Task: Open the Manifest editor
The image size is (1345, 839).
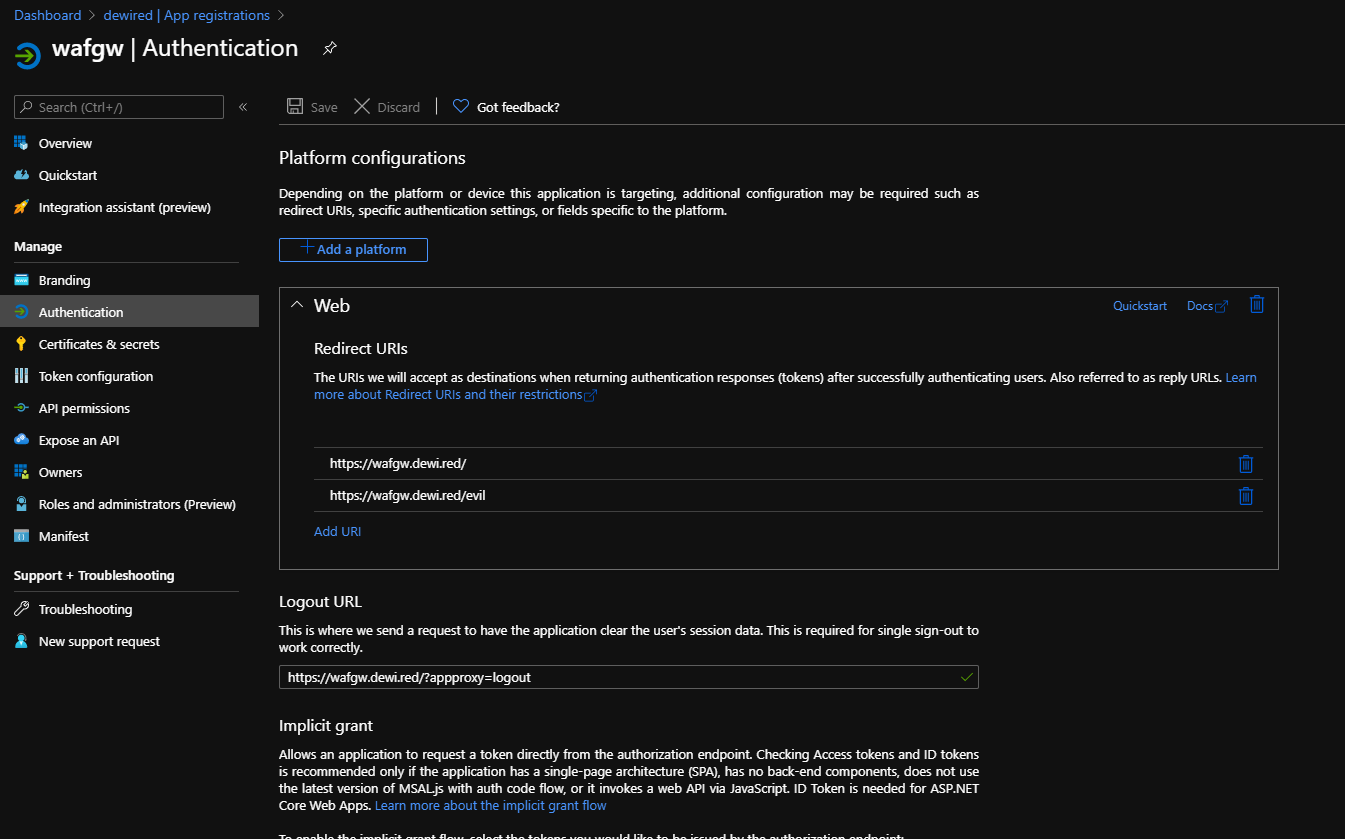Action: [63, 535]
